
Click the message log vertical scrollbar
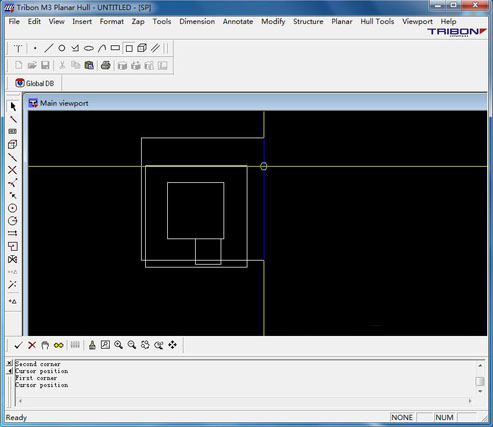pyautogui.click(x=480, y=379)
